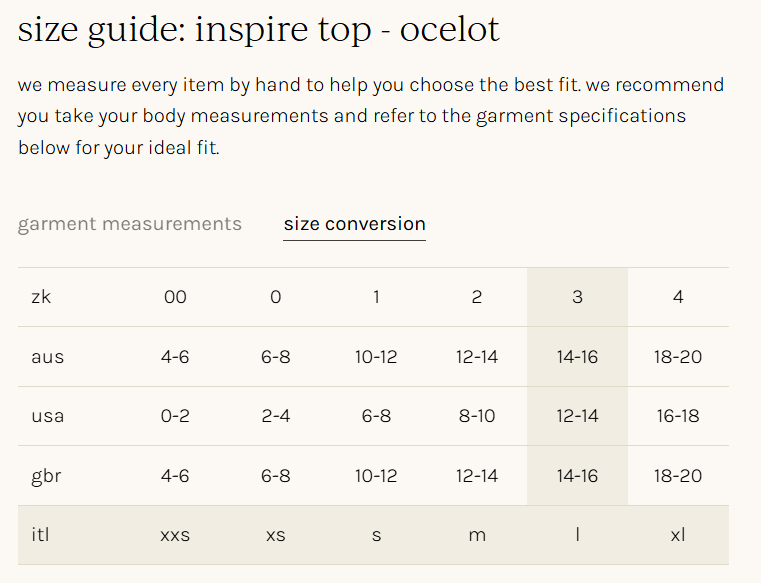This screenshot has height=583, width=761.
Task: Click the usa 0-2 cell
Action: tap(175, 416)
